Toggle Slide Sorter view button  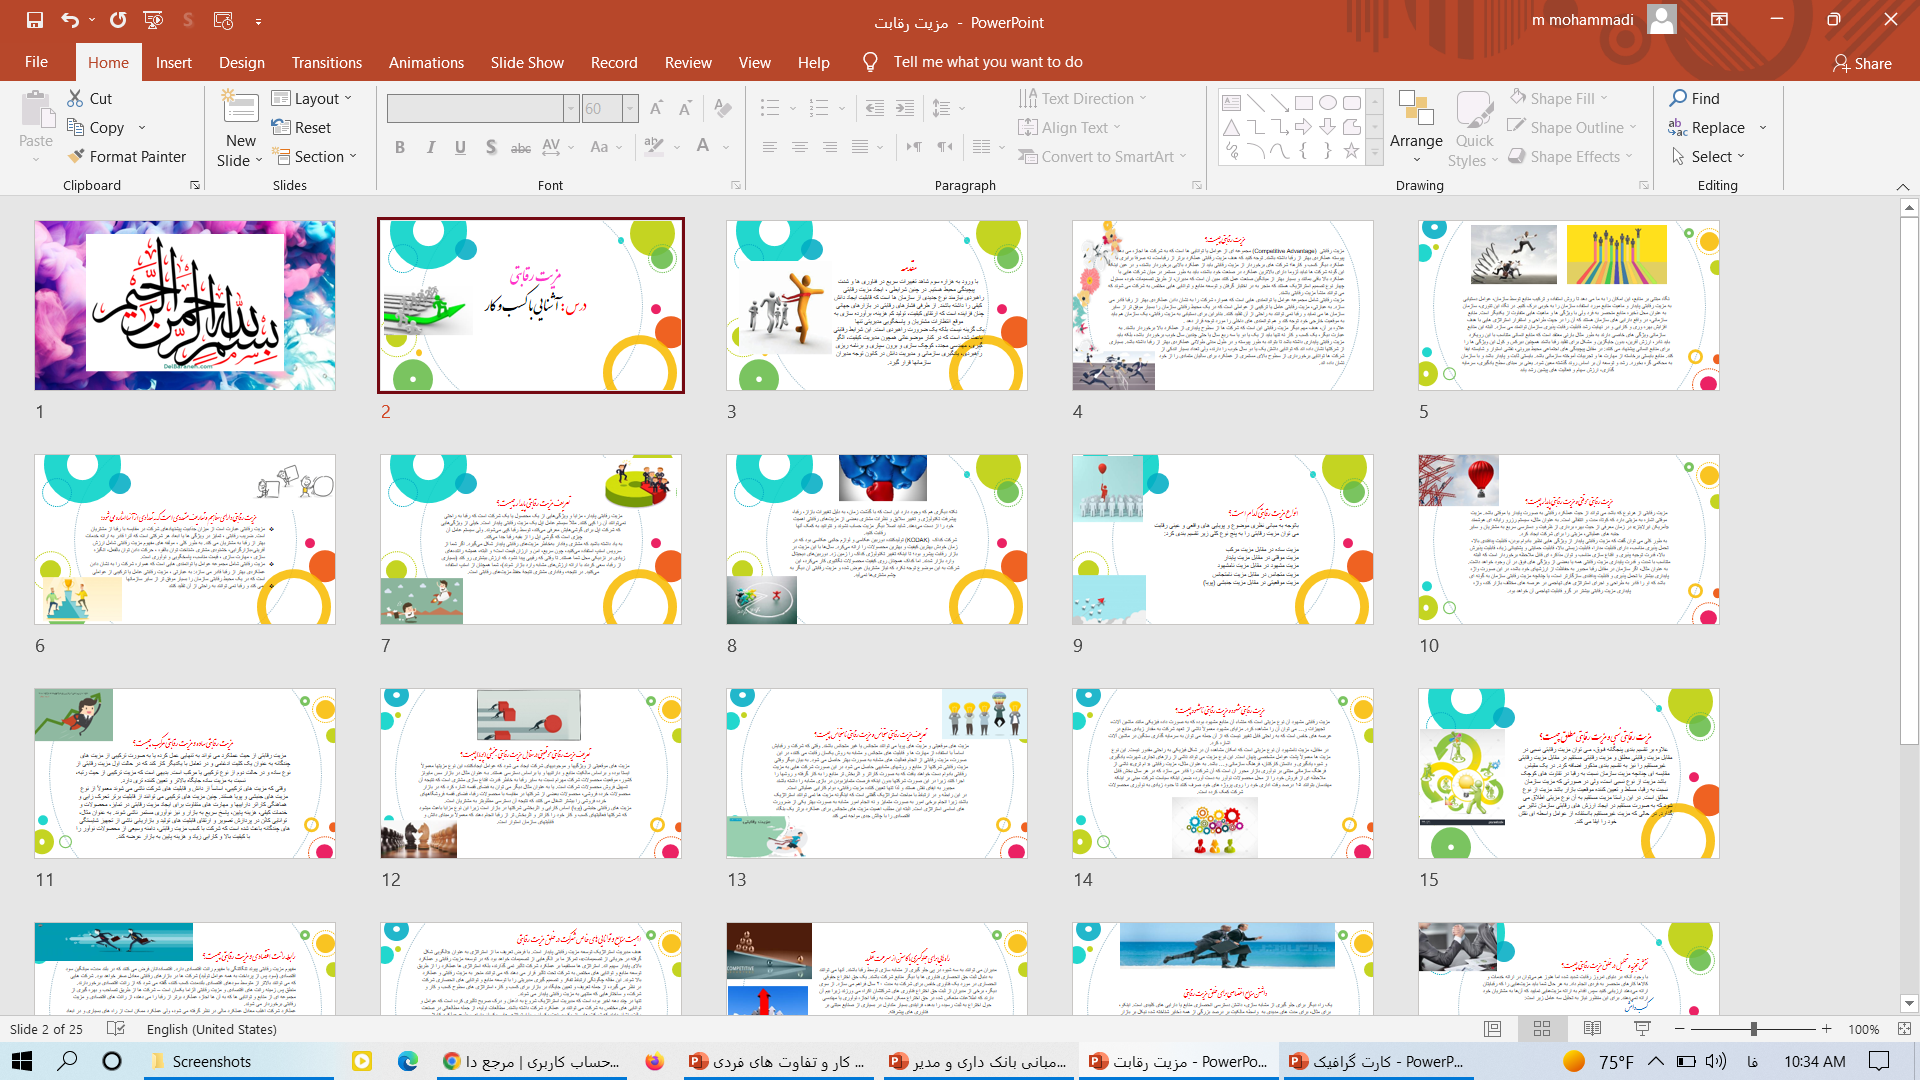[1542, 1029]
